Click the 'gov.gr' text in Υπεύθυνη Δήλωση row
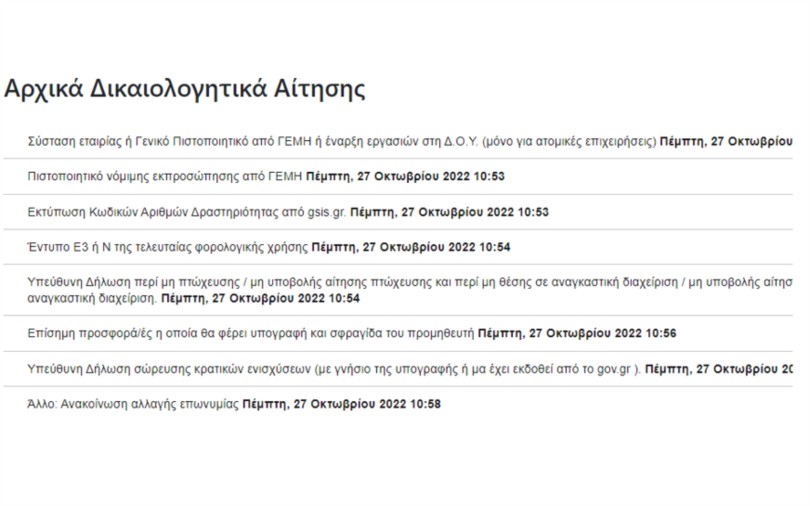The image size is (810, 506). pyautogui.click(x=614, y=370)
